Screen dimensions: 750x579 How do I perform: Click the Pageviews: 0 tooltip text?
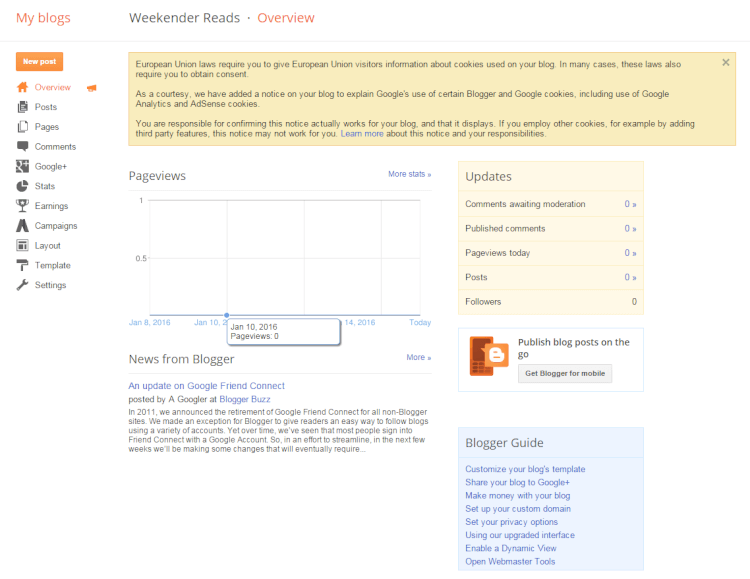pyautogui.click(x=254, y=336)
